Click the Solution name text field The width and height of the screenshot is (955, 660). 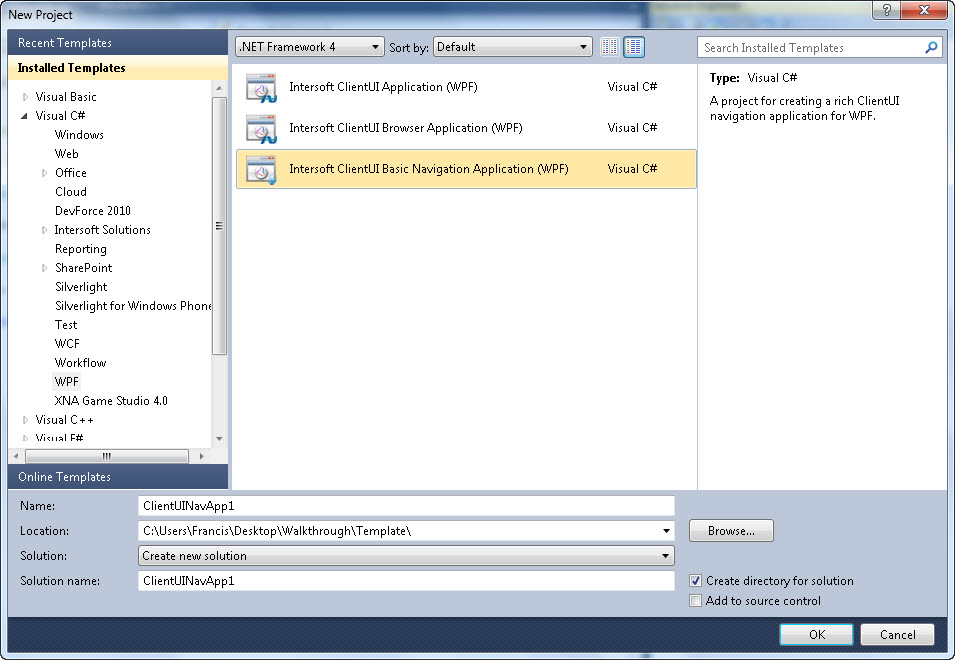406,581
